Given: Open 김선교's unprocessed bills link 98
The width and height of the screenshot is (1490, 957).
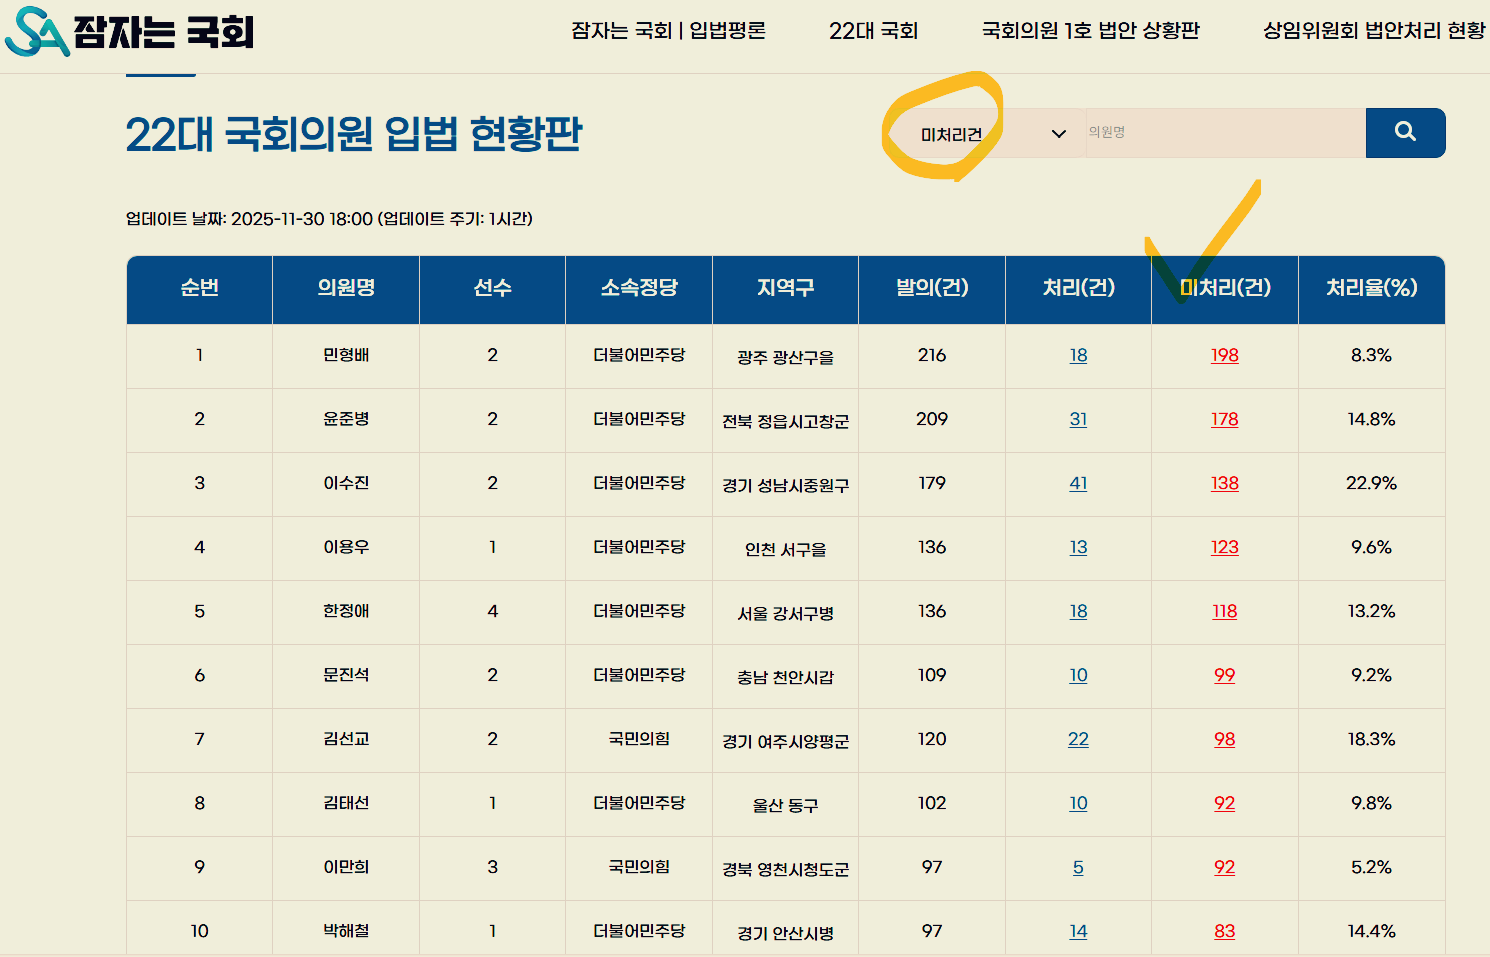Looking at the screenshot, I should pos(1225,739).
